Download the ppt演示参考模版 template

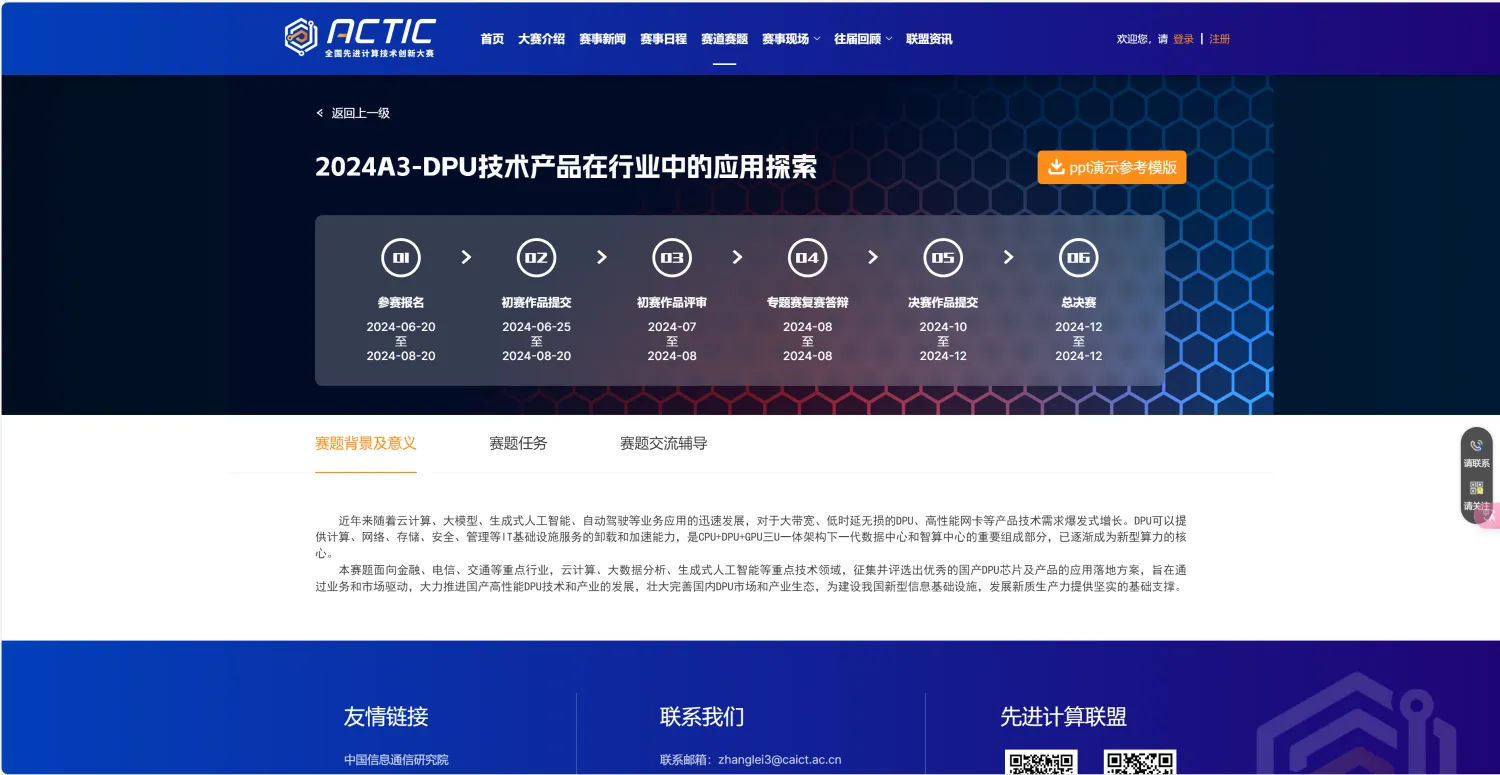point(1111,167)
